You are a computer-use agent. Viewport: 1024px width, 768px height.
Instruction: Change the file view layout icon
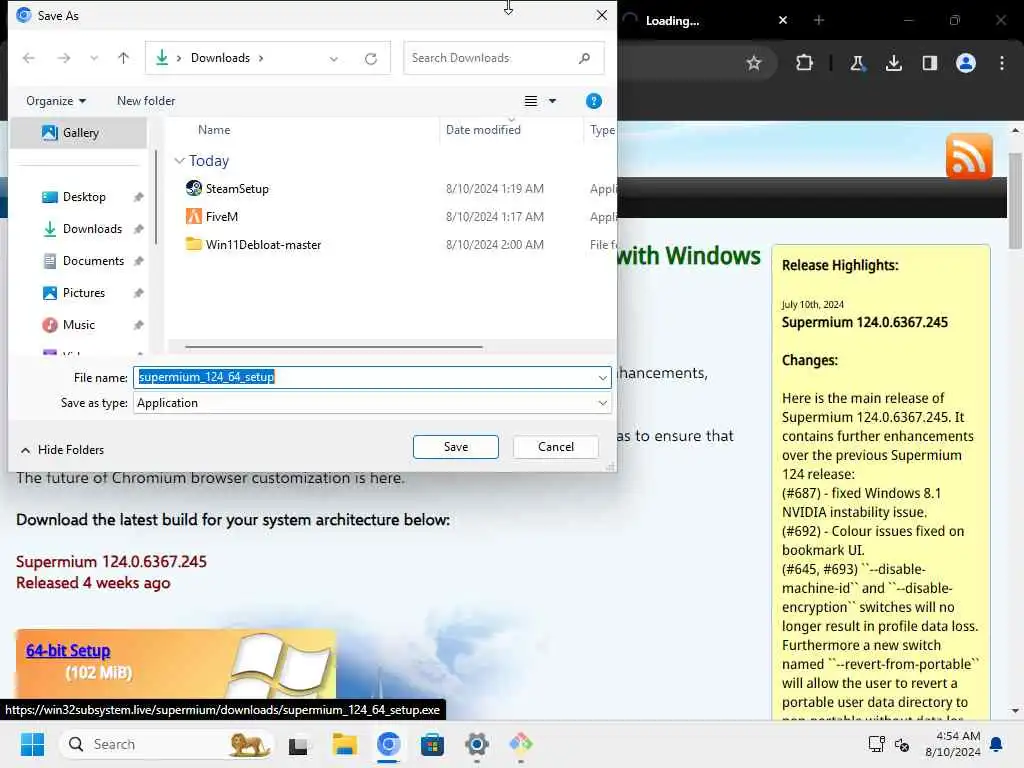tap(531, 101)
